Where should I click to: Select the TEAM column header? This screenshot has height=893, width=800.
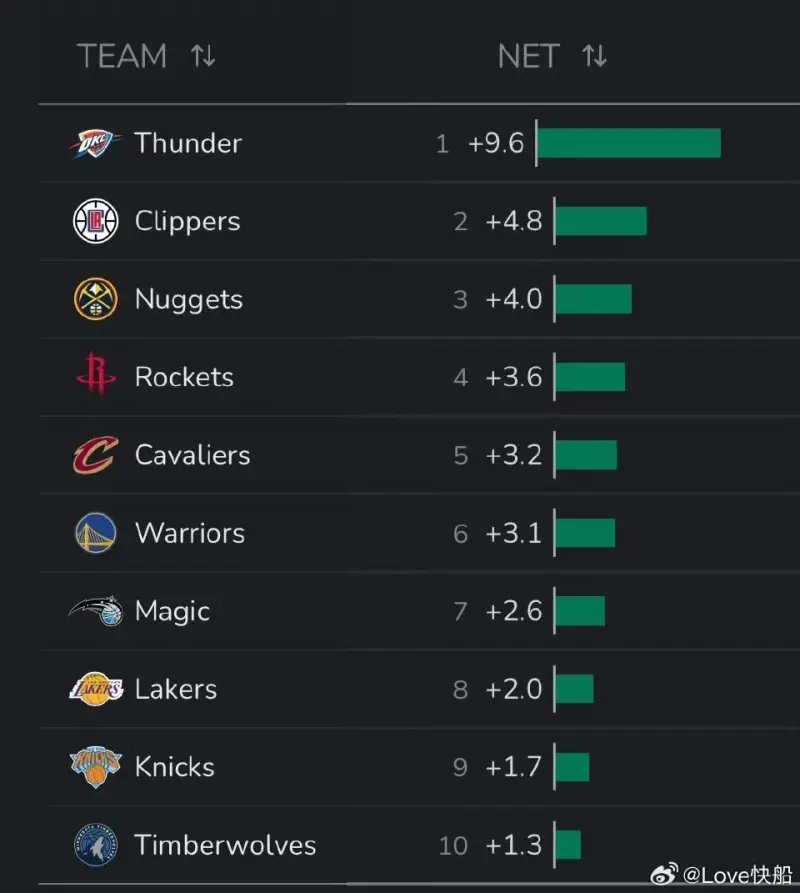click(122, 56)
